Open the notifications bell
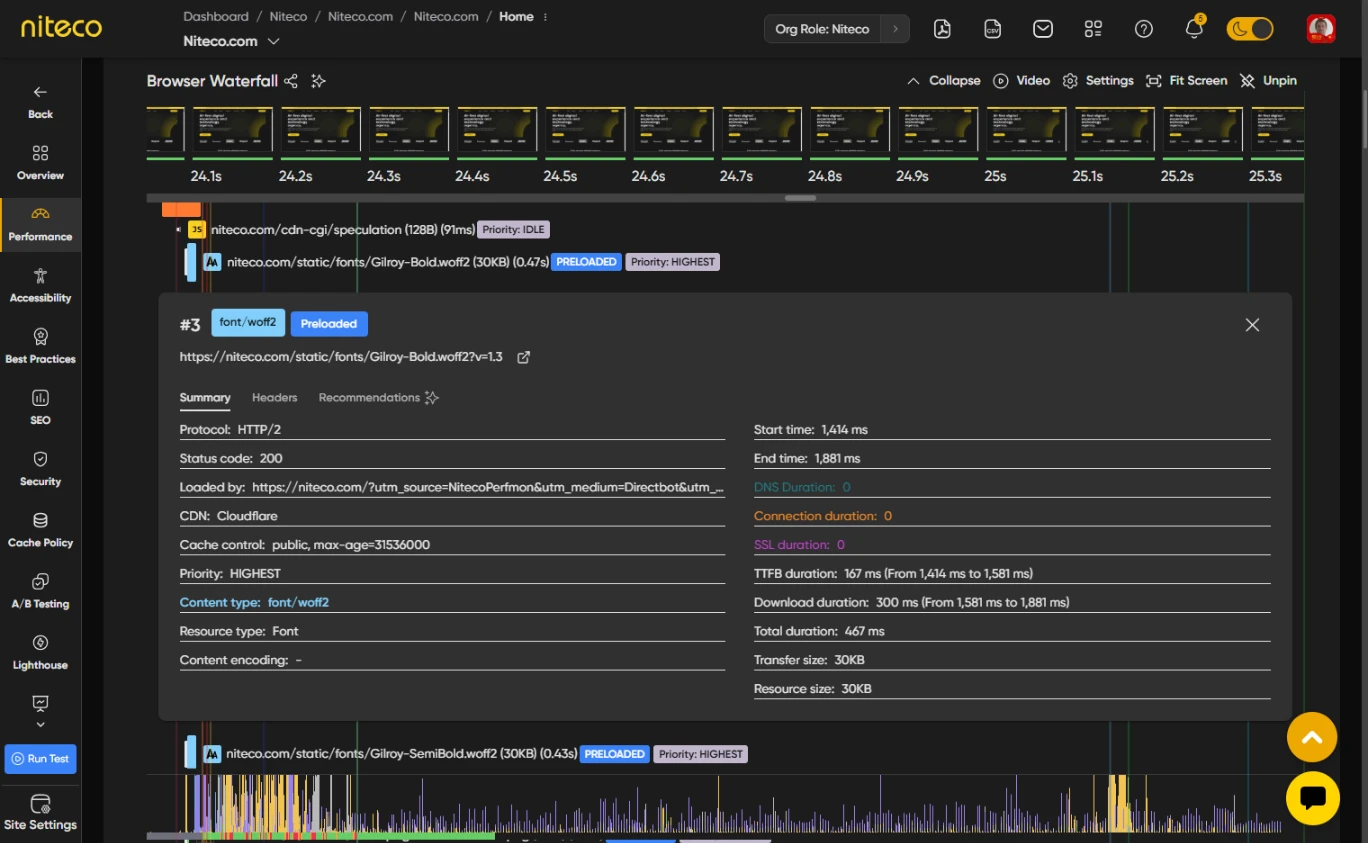Image resolution: width=1368 pixels, height=843 pixels. (x=1194, y=29)
